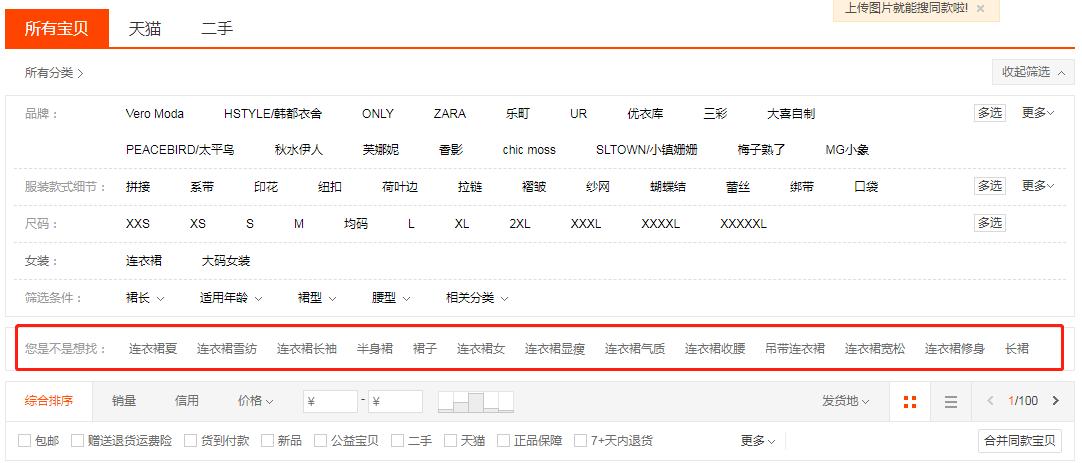Image resolution: width=1082 pixels, height=463 pixels.
Task: Open the 腰型 filter dropdown
Action: 391,298
